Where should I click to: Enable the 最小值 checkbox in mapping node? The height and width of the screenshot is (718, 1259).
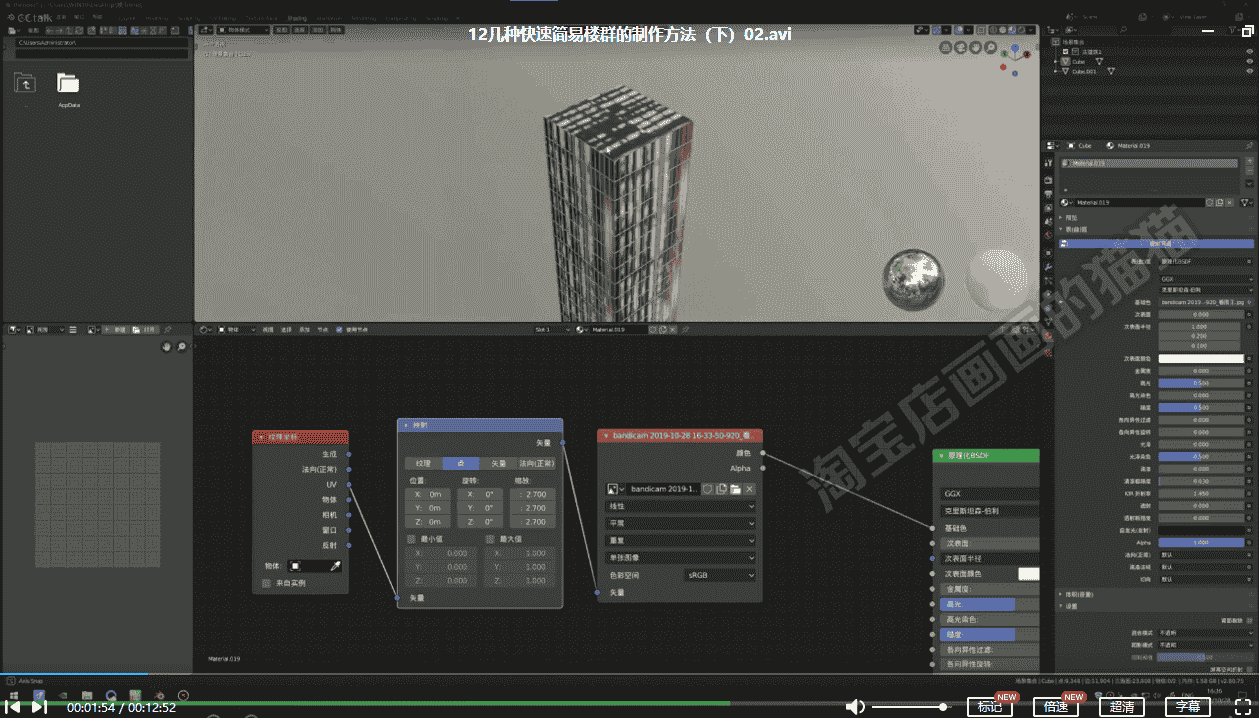click(x=410, y=539)
